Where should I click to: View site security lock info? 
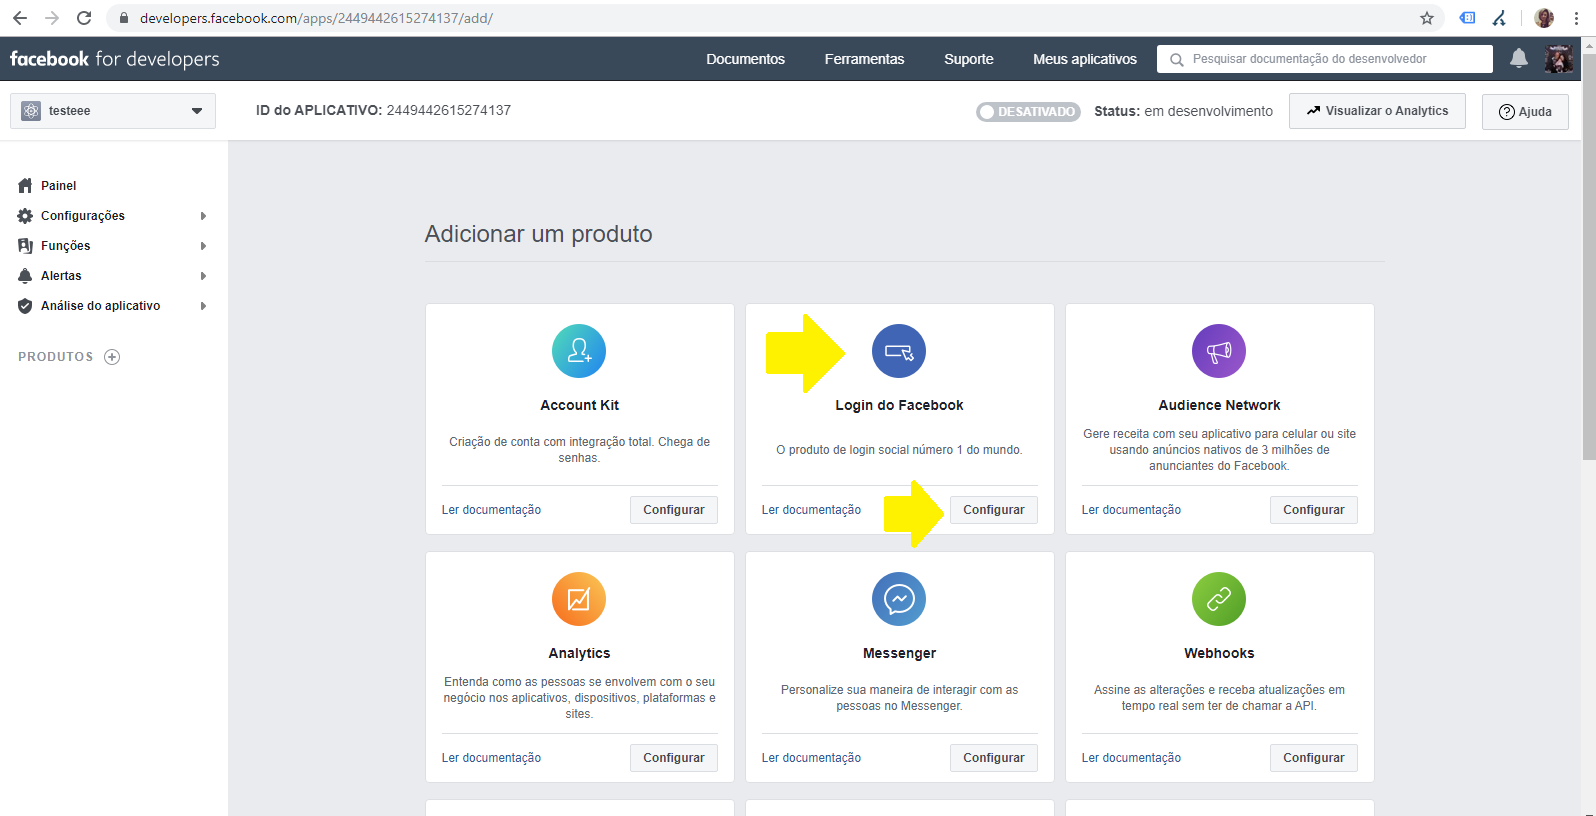coord(124,18)
